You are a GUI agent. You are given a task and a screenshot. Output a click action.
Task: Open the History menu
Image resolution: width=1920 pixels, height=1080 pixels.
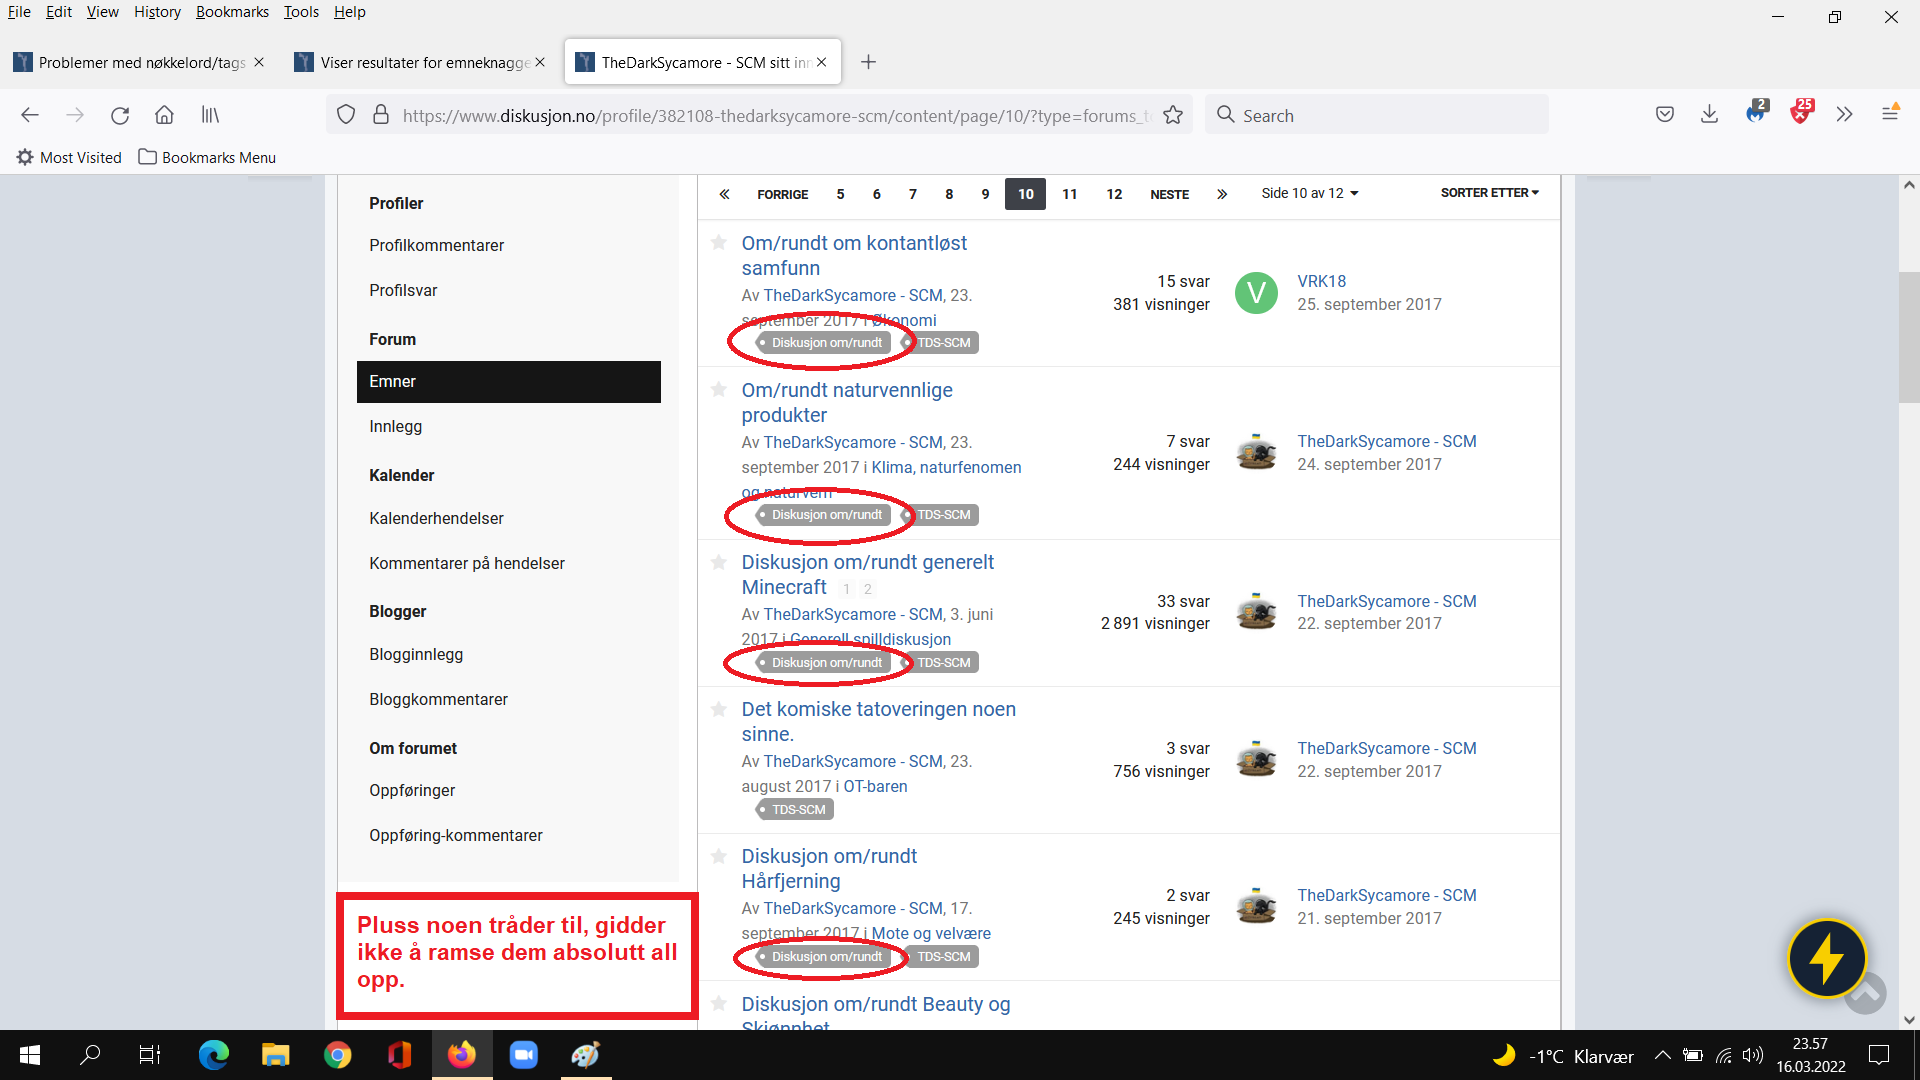[x=157, y=12]
